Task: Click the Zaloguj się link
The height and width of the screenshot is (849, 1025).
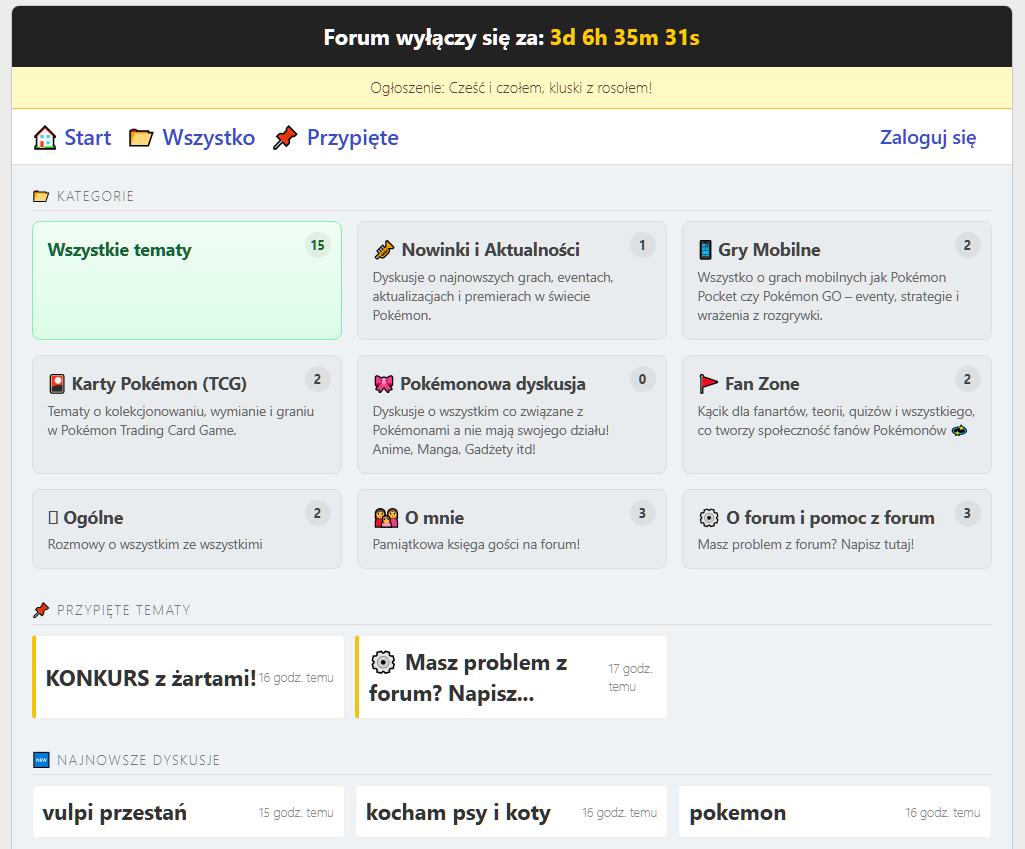Action: pyautogui.click(x=928, y=137)
